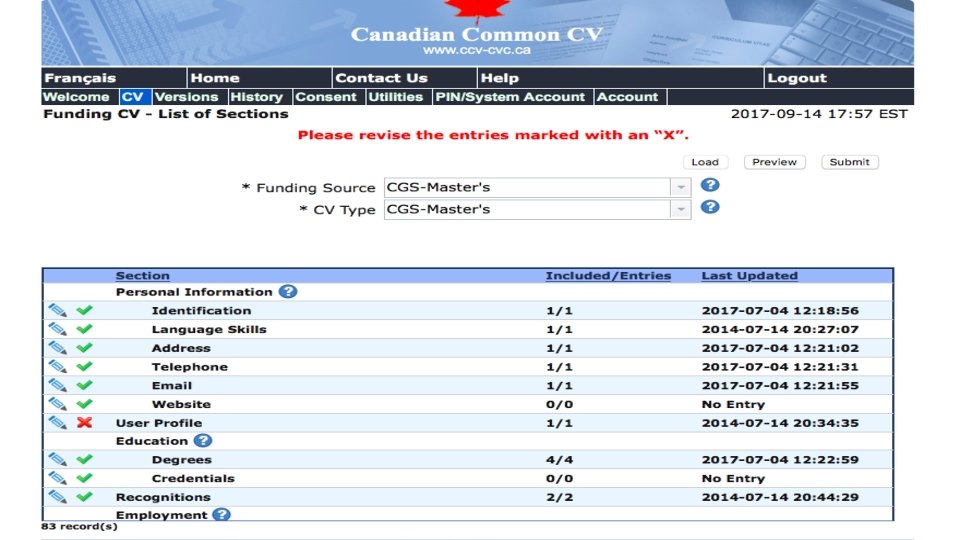Click the 4/4 entries count
Image resolution: width=960 pixels, height=540 pixels.
click(x=560, y=460)
